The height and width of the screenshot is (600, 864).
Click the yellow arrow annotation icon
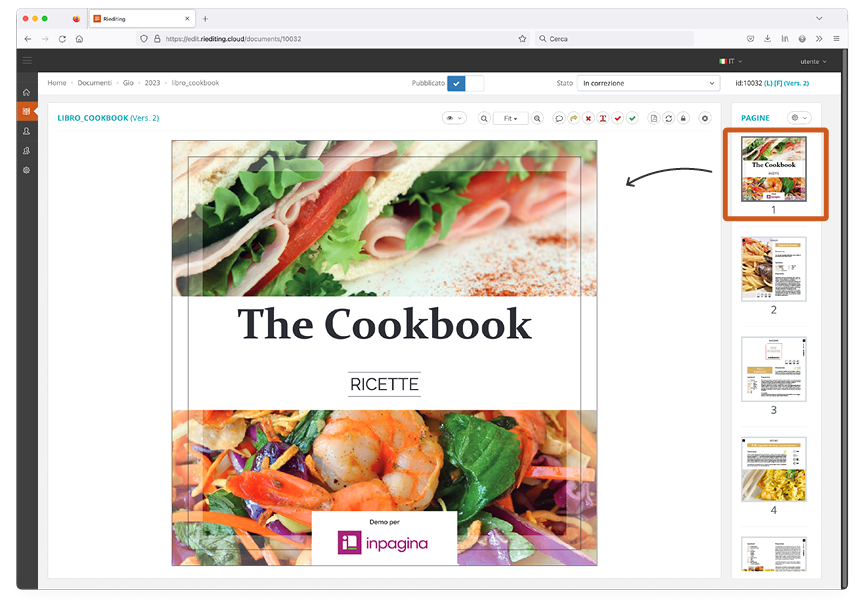coord(573,118)
